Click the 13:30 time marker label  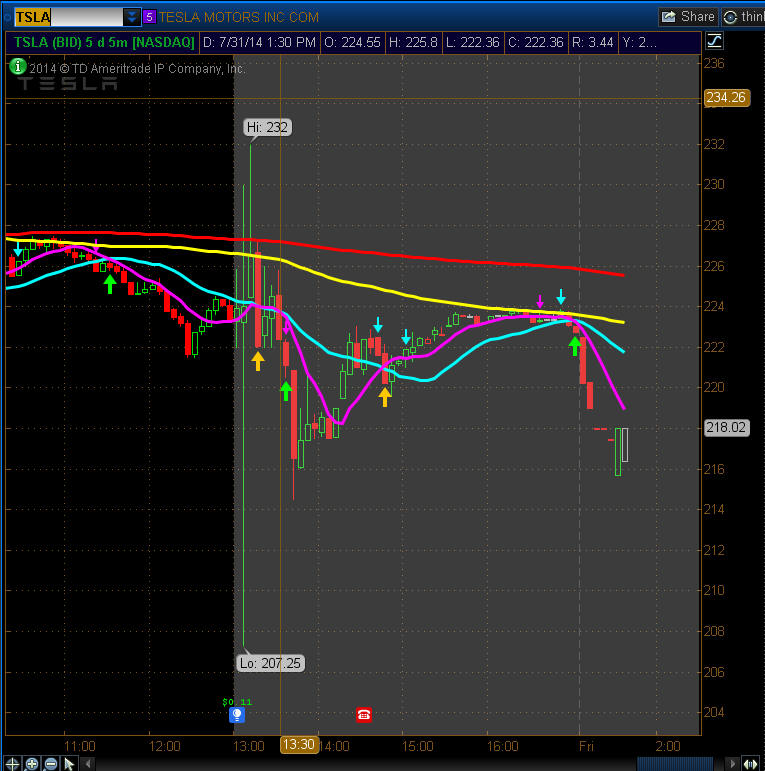pos(298,745)
